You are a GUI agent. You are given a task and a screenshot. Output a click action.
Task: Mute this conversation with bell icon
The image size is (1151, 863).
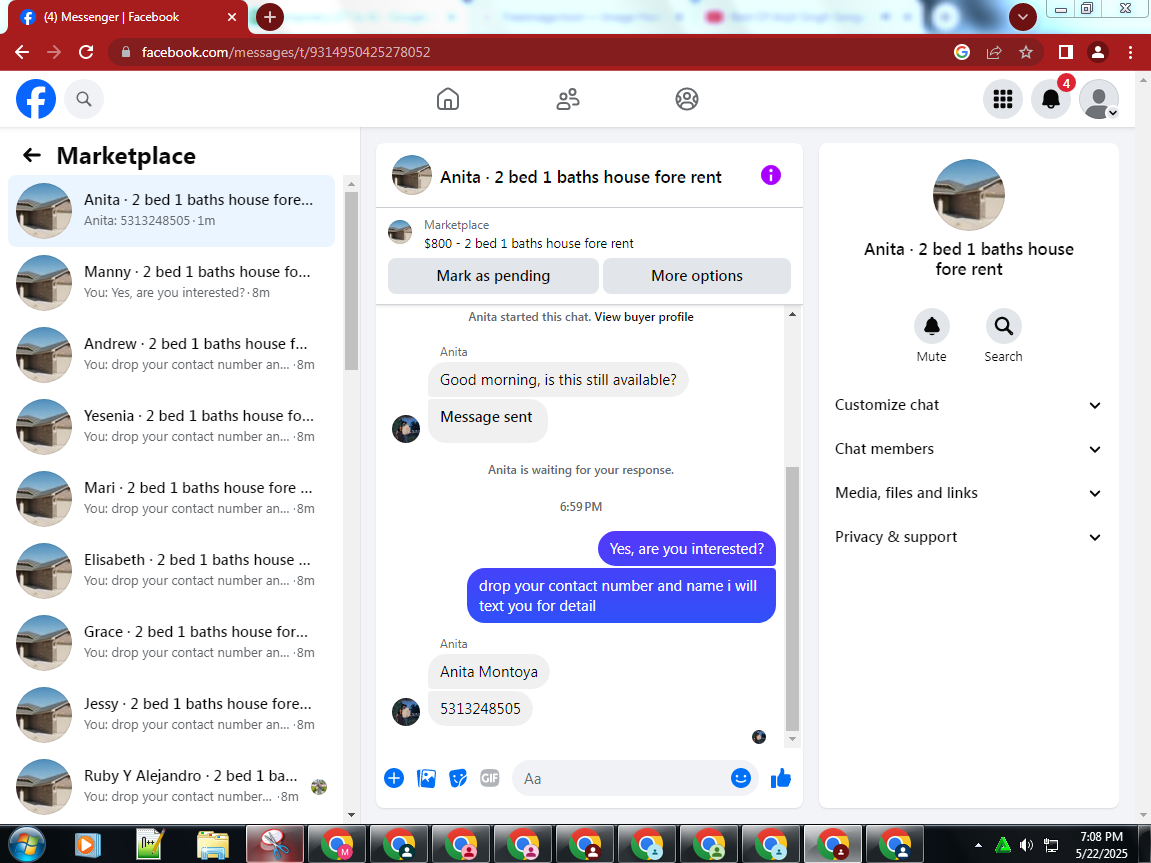click(932, 326)
